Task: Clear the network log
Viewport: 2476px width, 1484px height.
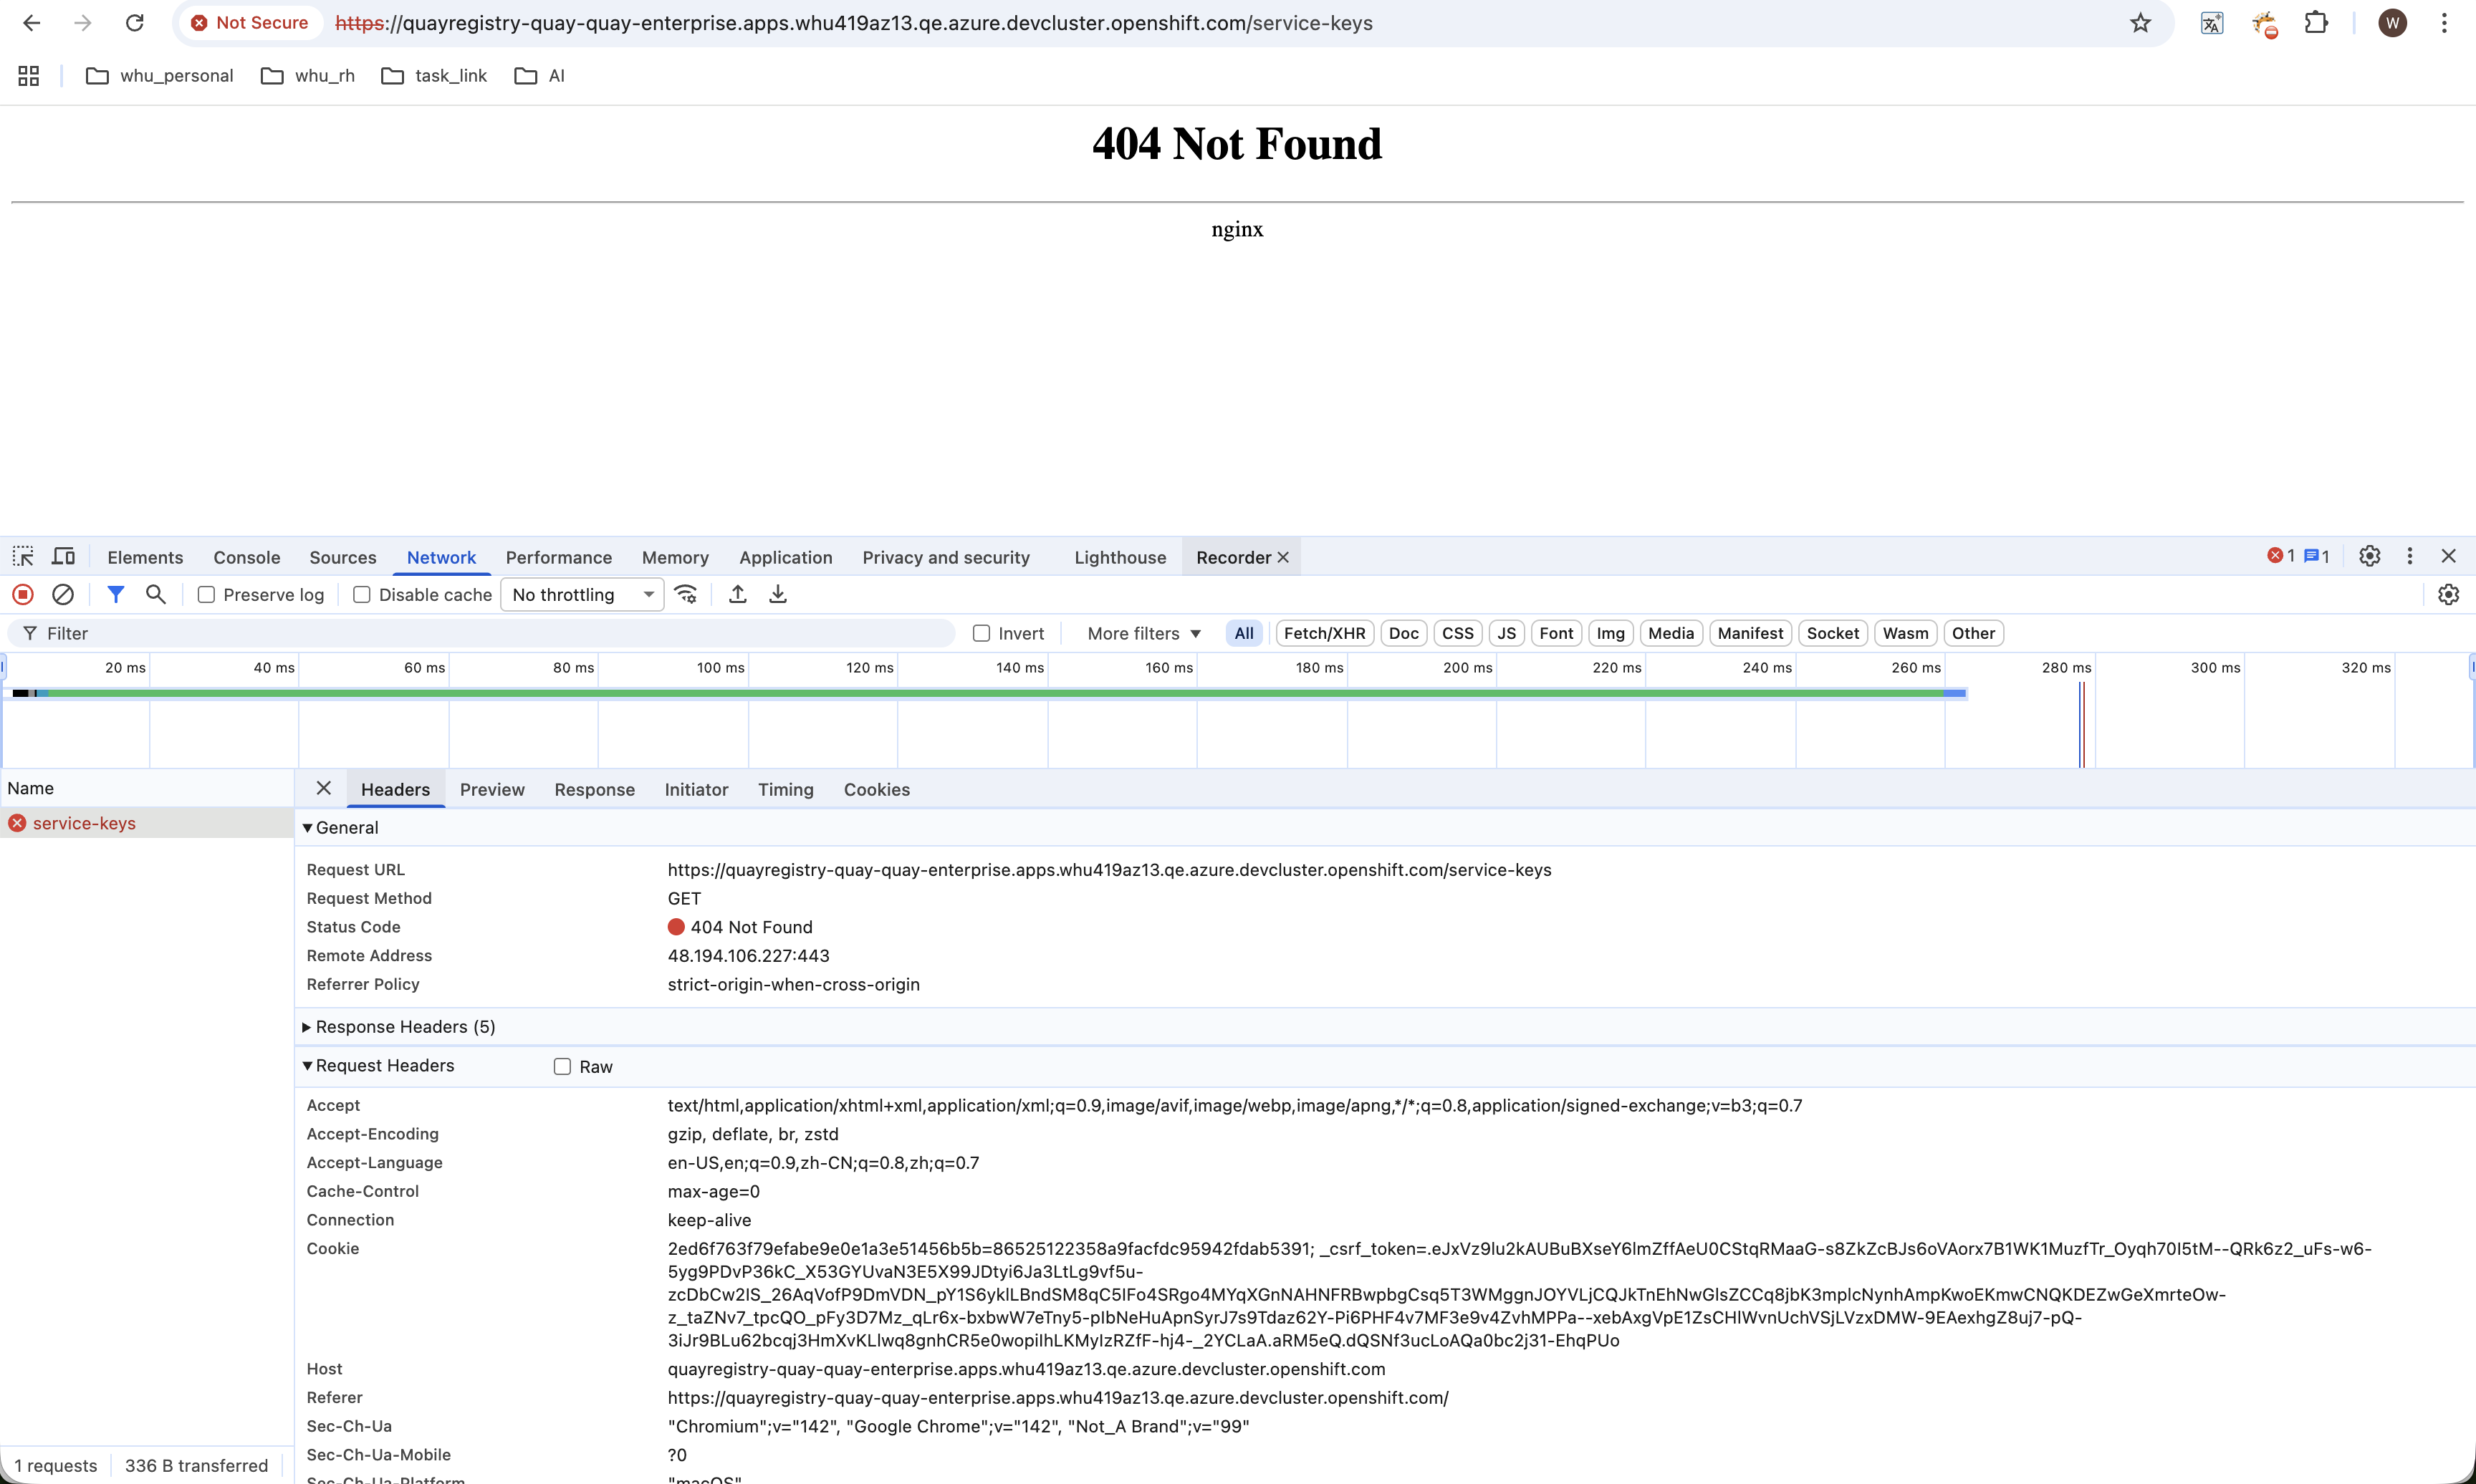Action: click(x=62, y=595)
